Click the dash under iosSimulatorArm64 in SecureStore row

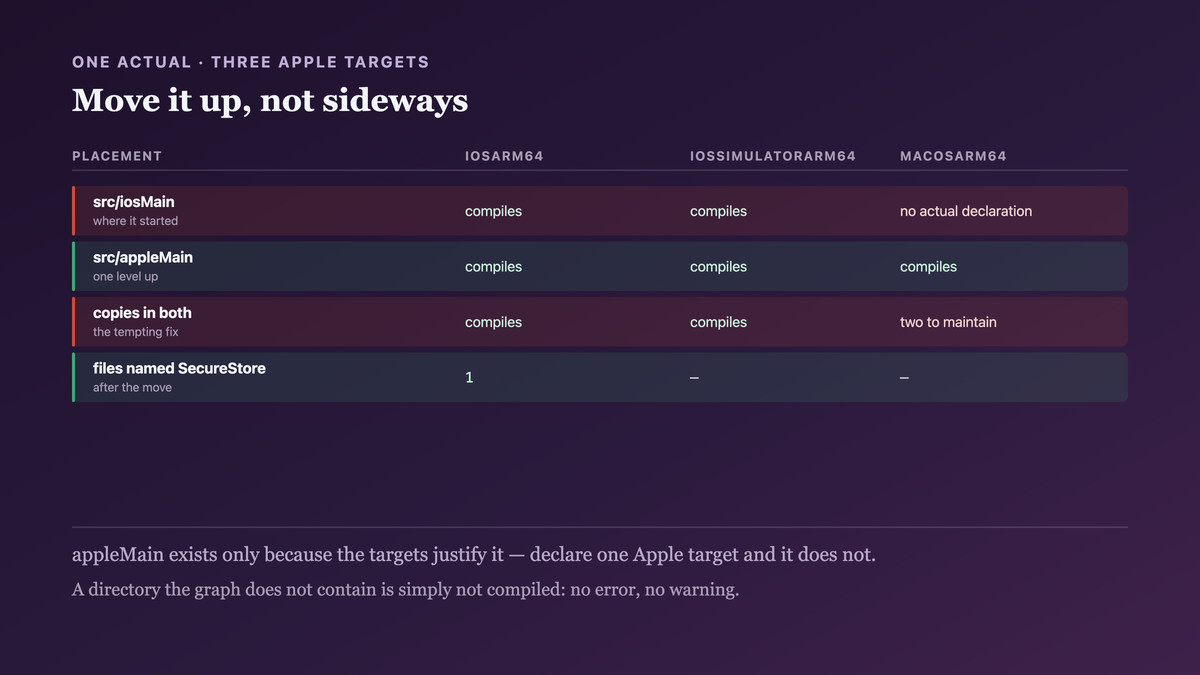click(x=695, y=378)
